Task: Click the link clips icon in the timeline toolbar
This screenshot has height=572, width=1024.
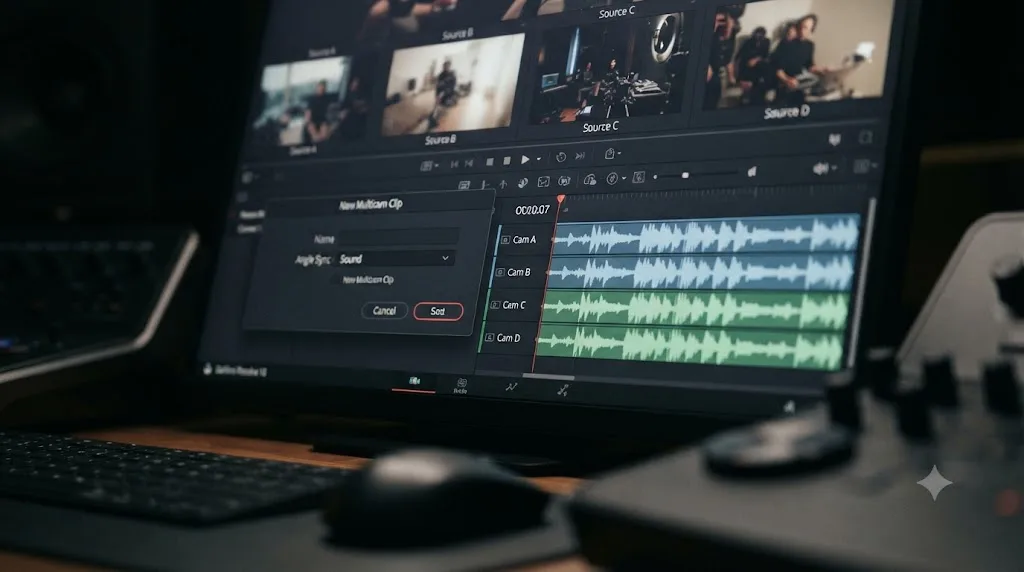Action: pyautogui.click(x=522, y=183)
